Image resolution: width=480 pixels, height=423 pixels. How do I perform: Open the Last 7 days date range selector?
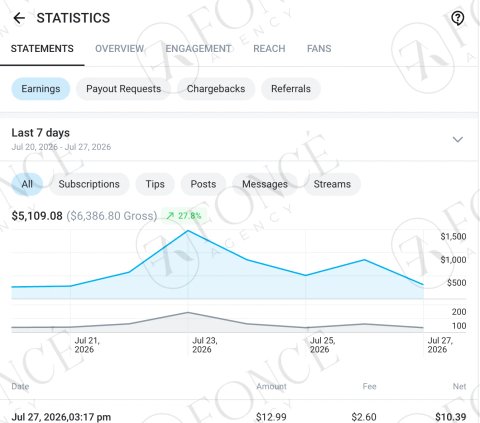pyautogui.click(x=239, y=139)
